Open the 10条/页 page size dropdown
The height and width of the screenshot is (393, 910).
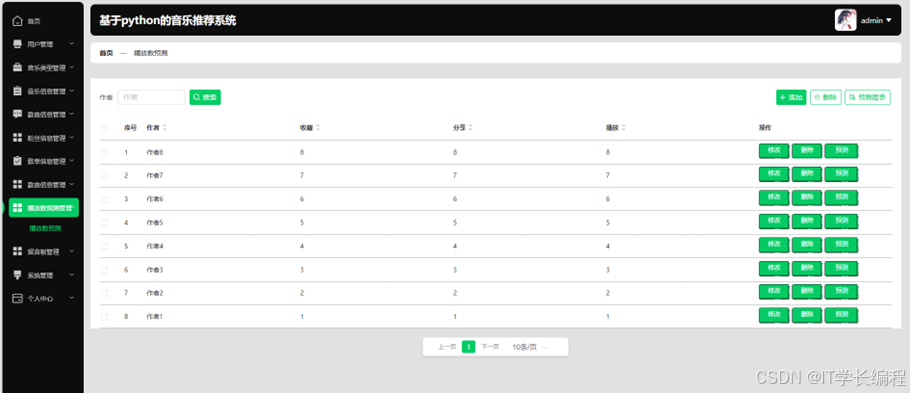(x=530, y=347)
